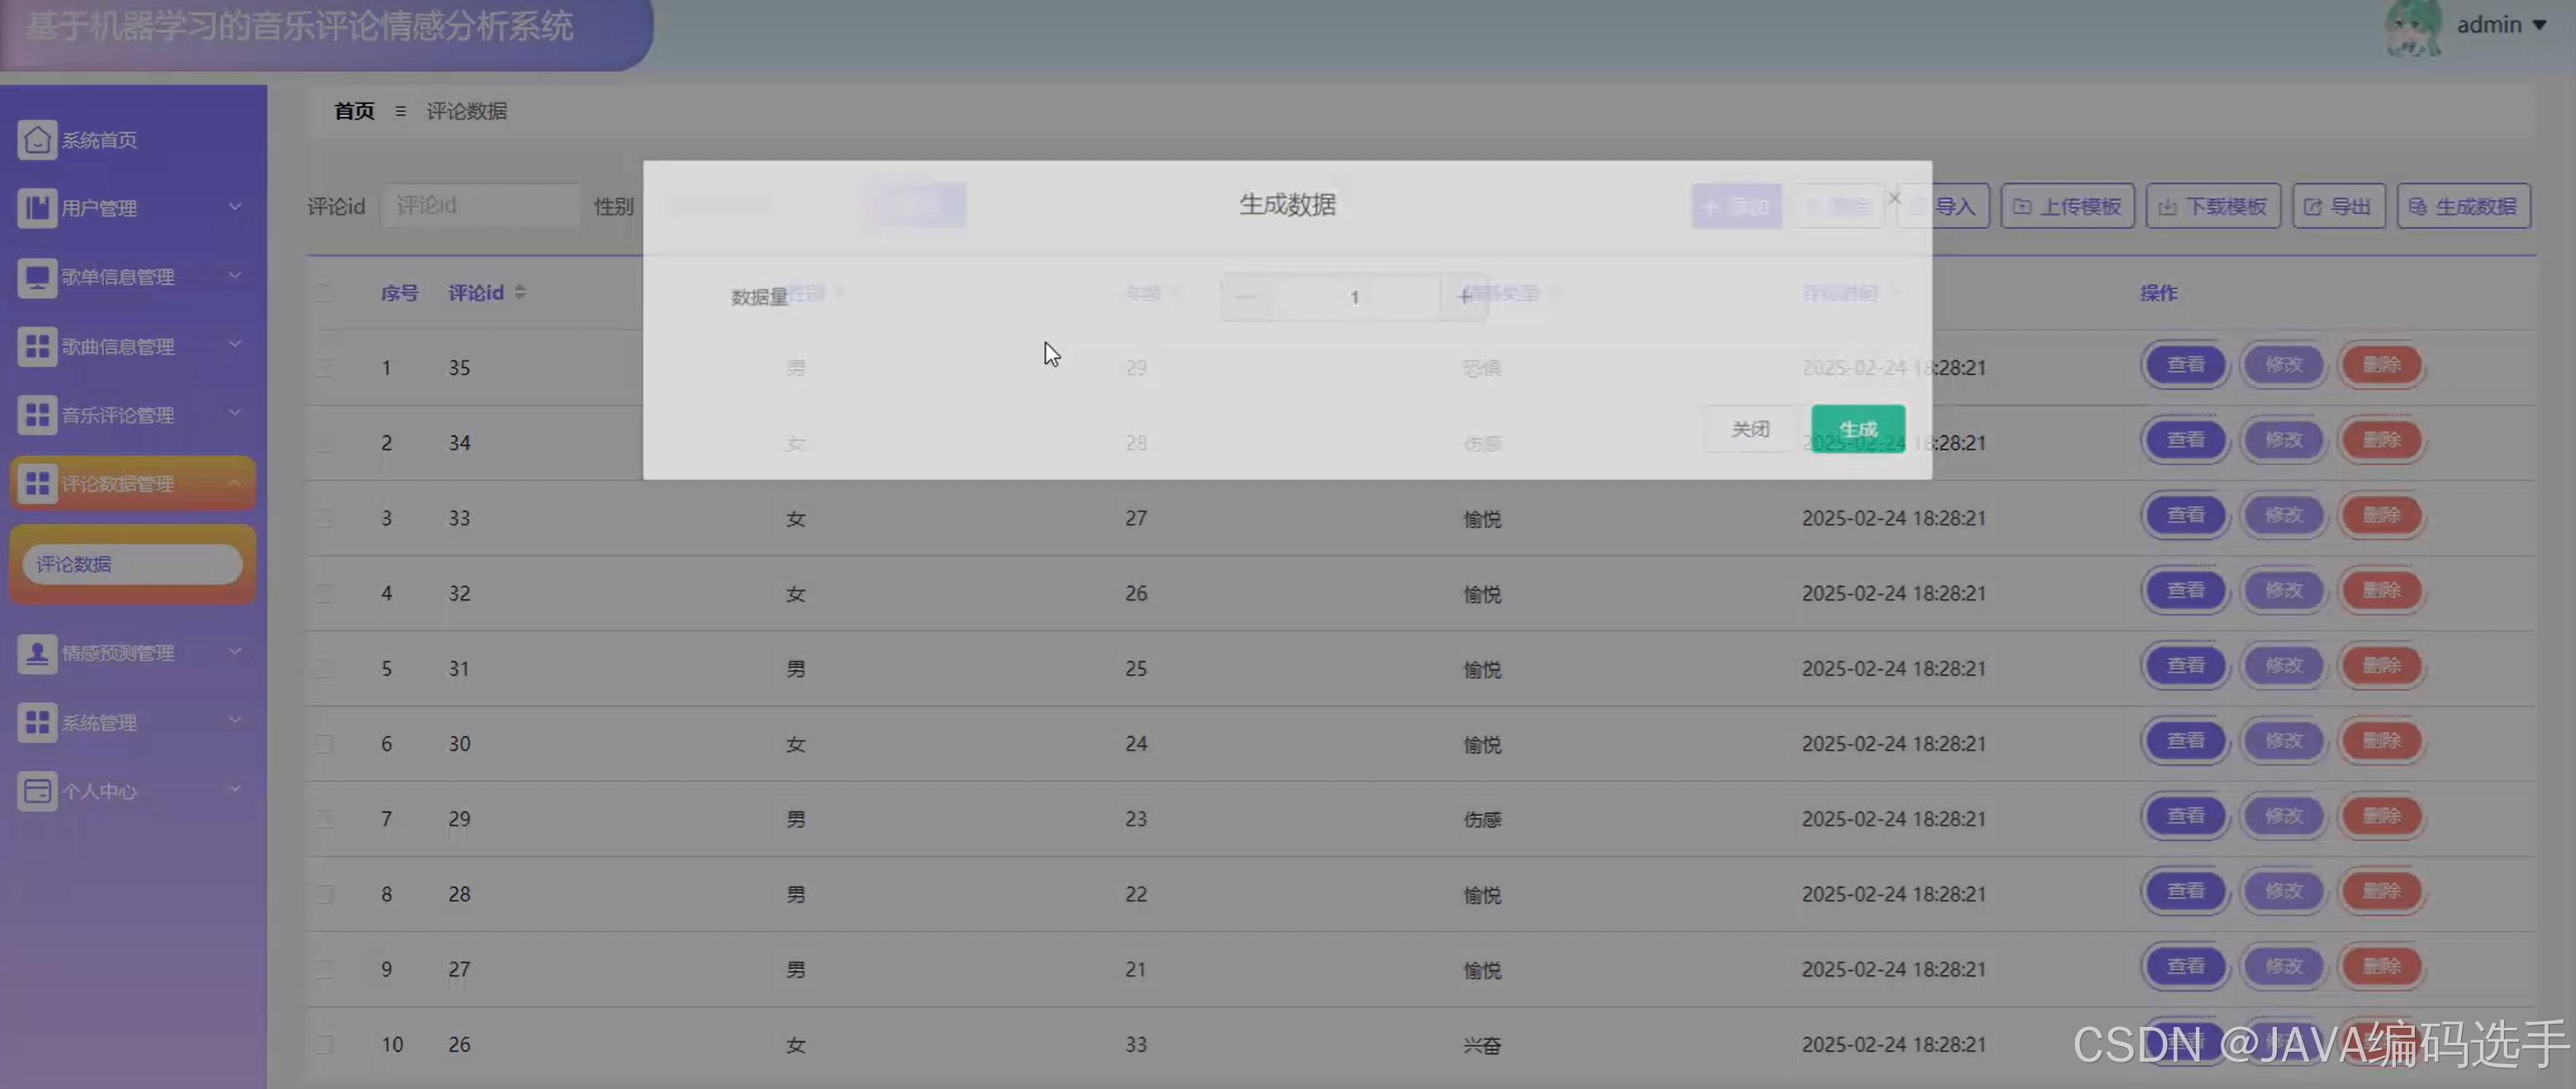Click the 操作 column header
The image size is (2576, 1089).
(x=2158, y=293)
